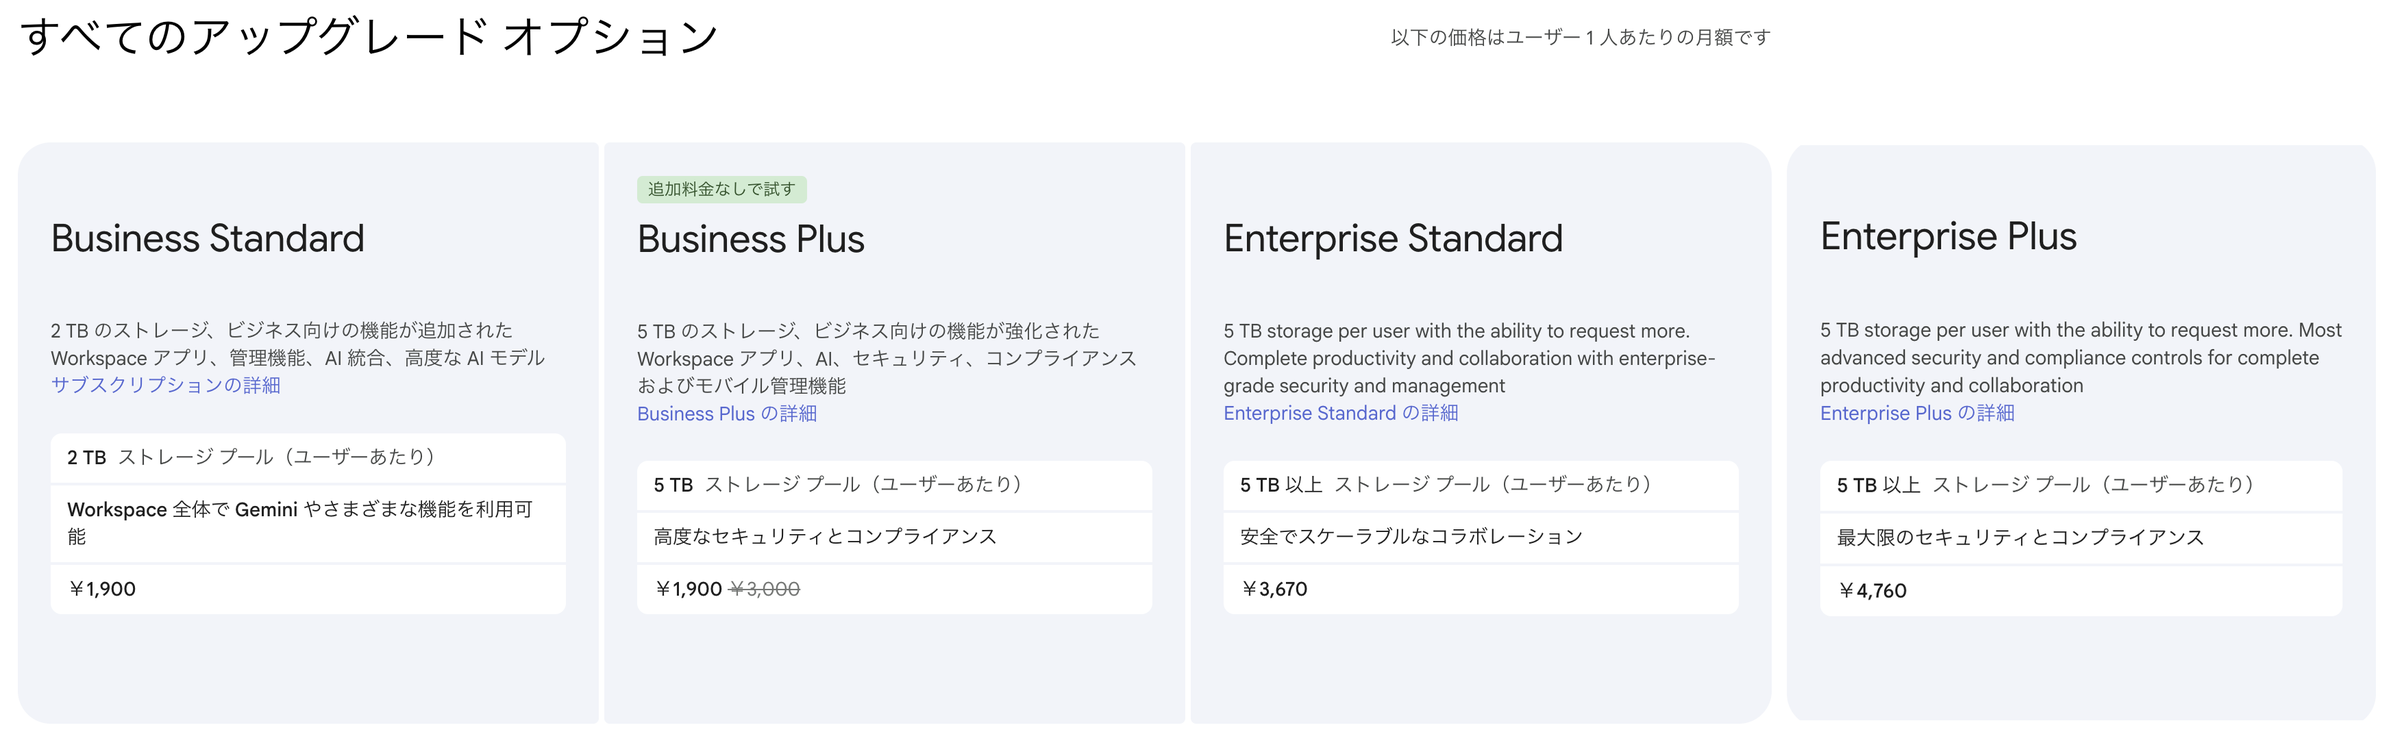This screenshot has width=2400, height=734.
Task: Click the 2 TB ストレージ プール row
Action: [308, 457]
